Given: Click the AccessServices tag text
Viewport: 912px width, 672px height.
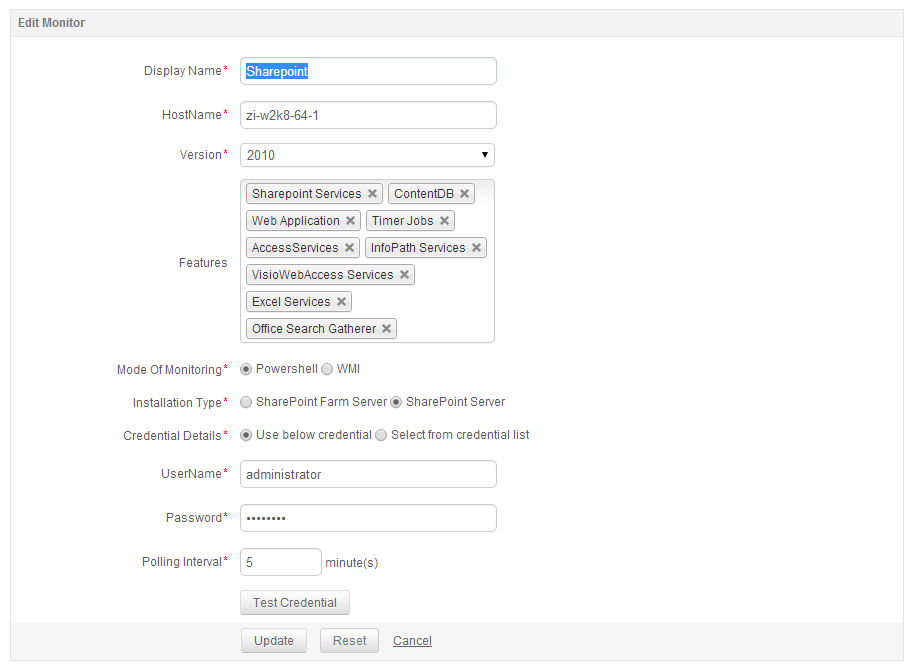Looking at the screenshot, I should click(295, 248).
